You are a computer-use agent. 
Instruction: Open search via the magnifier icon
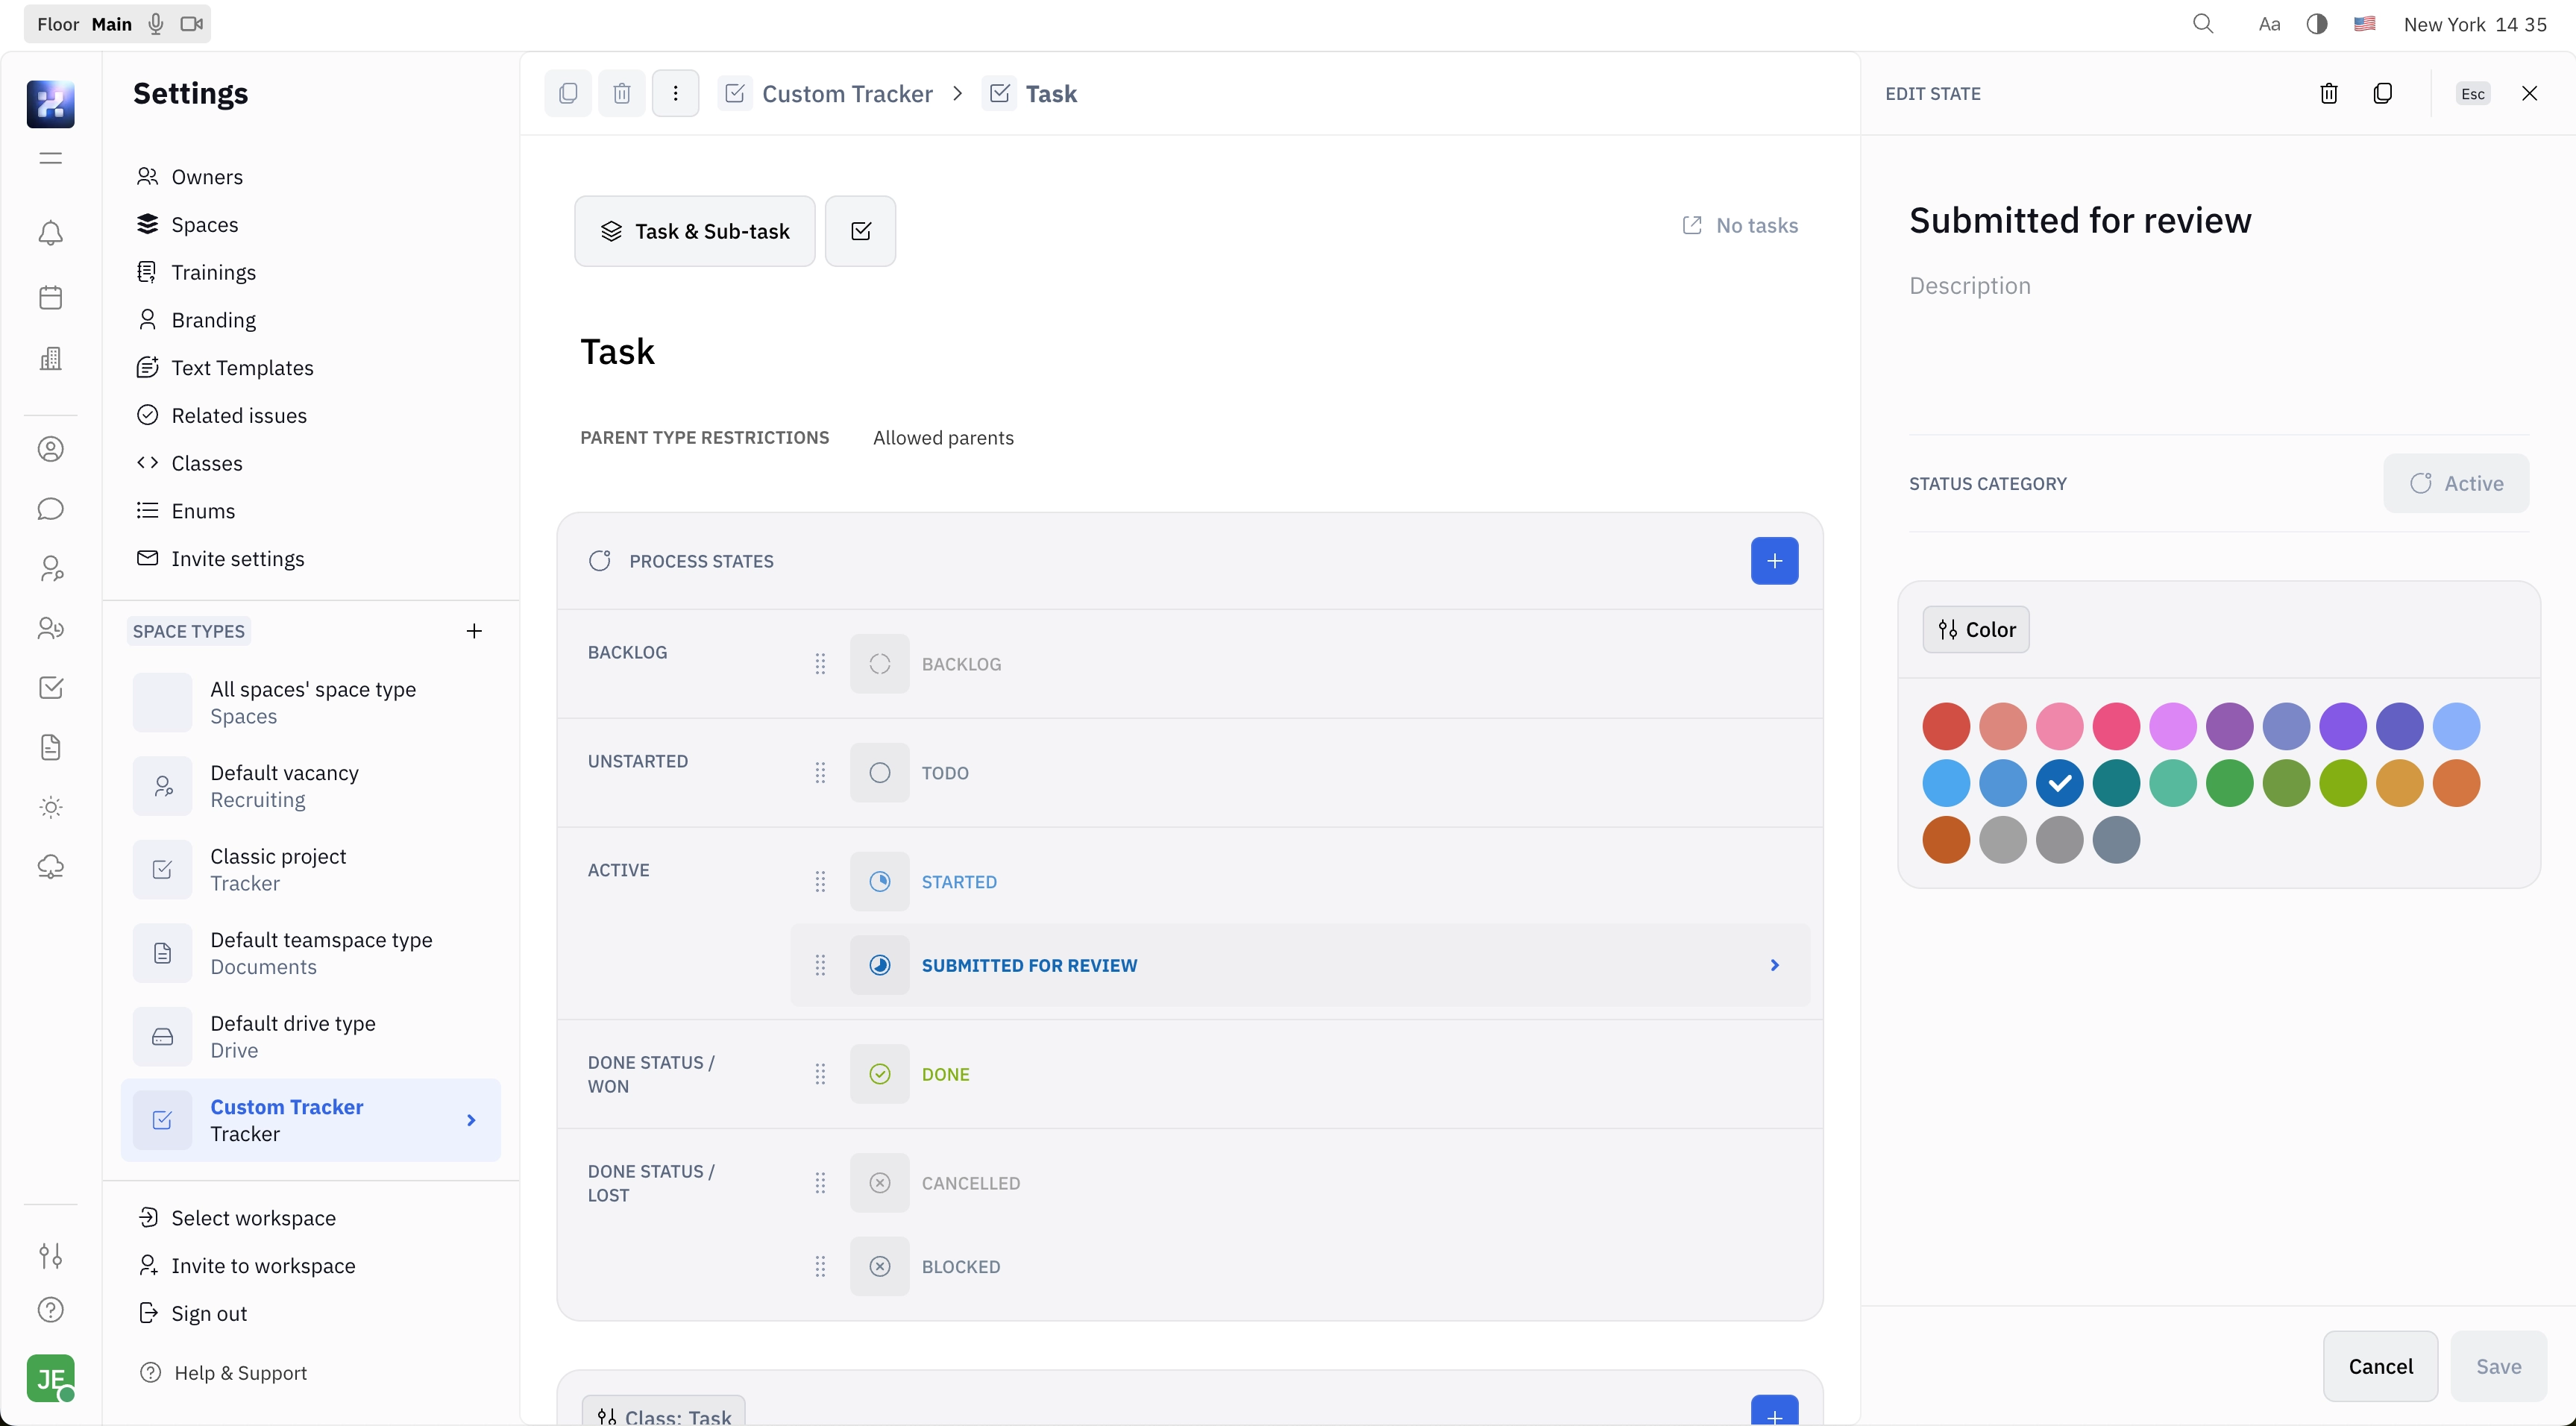(2204, 23)
